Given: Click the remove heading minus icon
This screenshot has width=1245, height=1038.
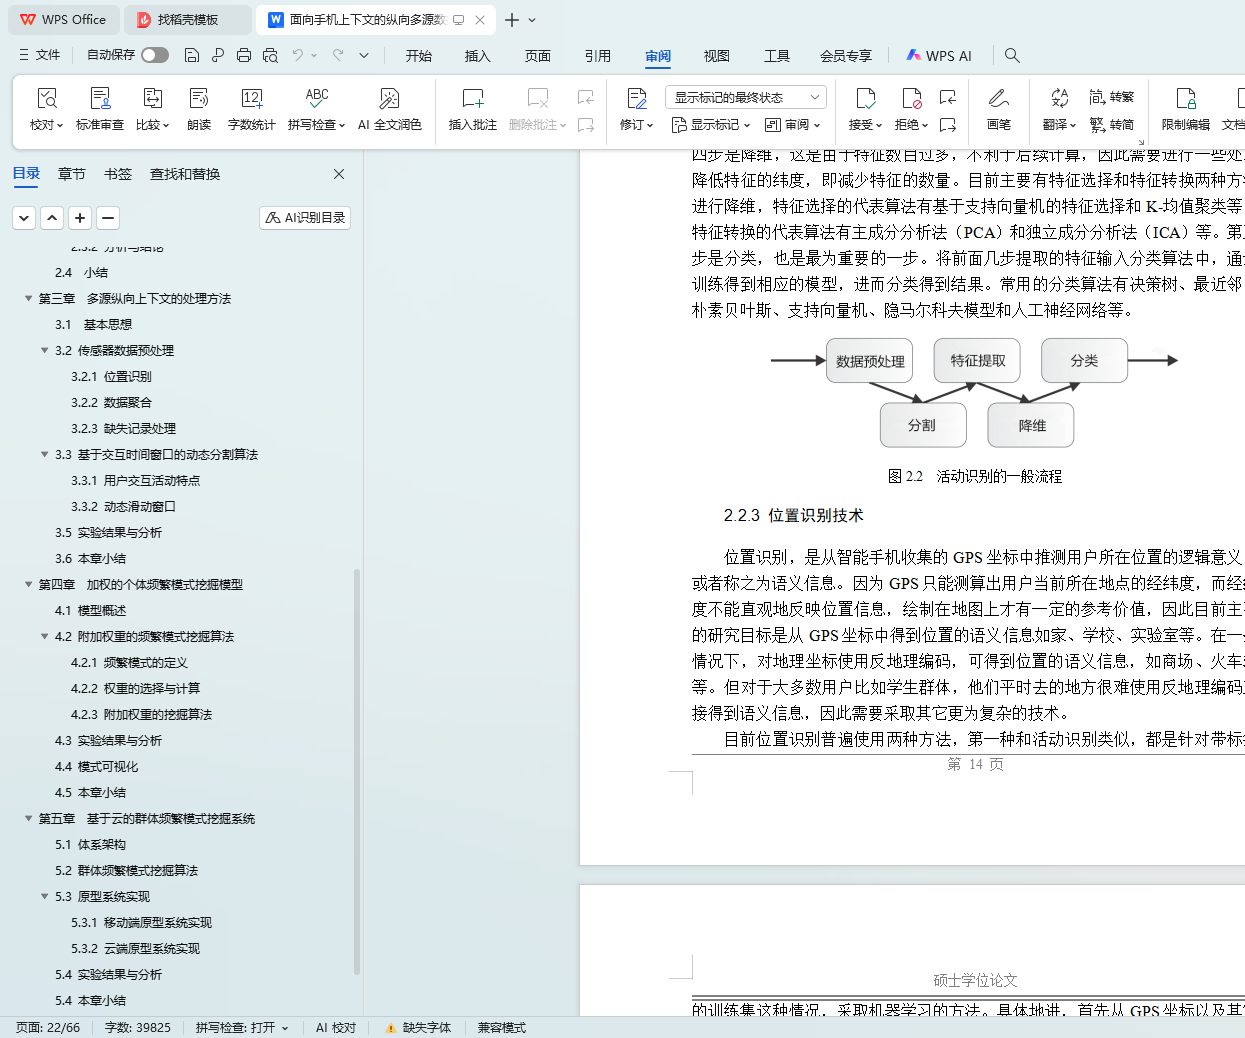Looking at the screenshot, I should 108,217.
